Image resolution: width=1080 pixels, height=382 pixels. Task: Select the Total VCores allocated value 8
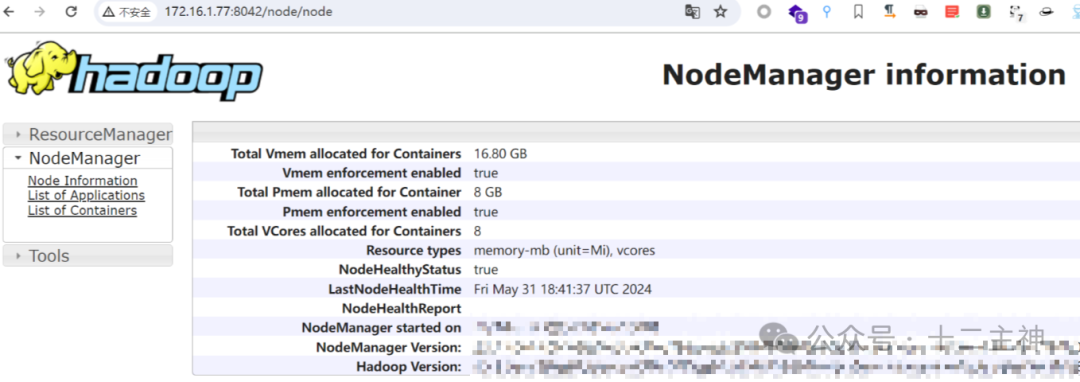tap(477, 231)
